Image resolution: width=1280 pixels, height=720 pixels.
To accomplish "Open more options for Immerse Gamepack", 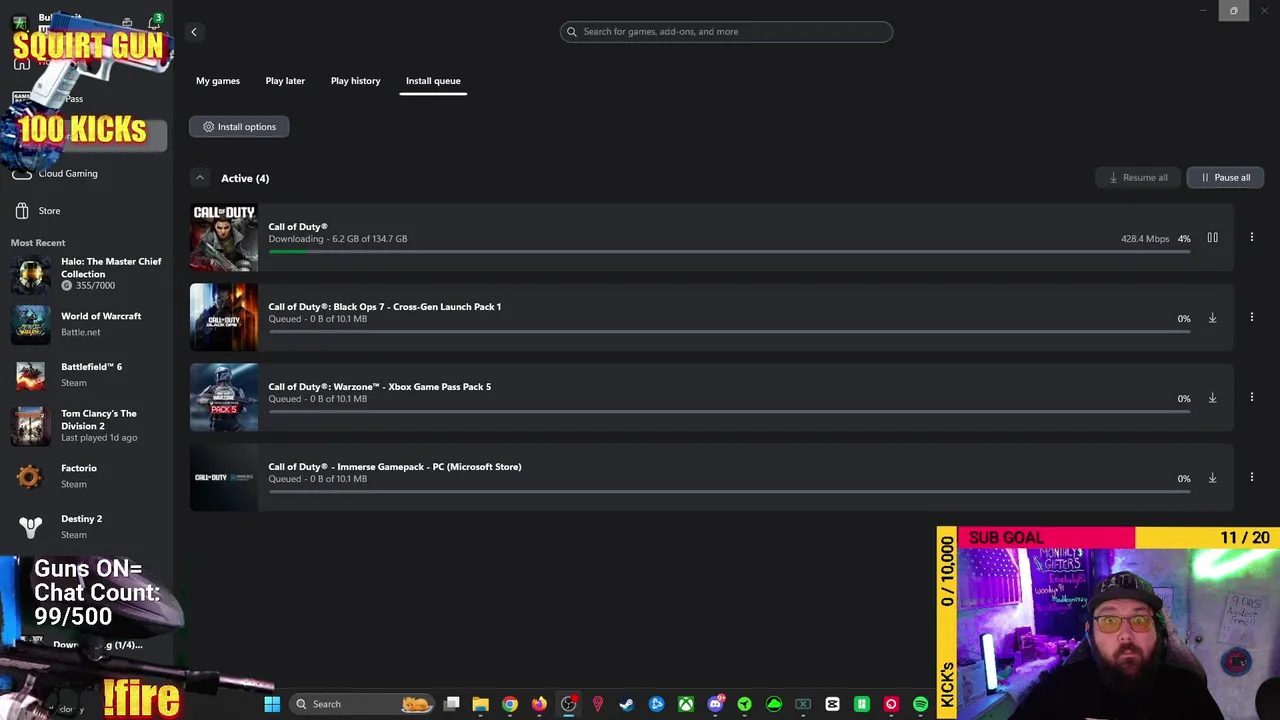I will [x=1251, y=477].
